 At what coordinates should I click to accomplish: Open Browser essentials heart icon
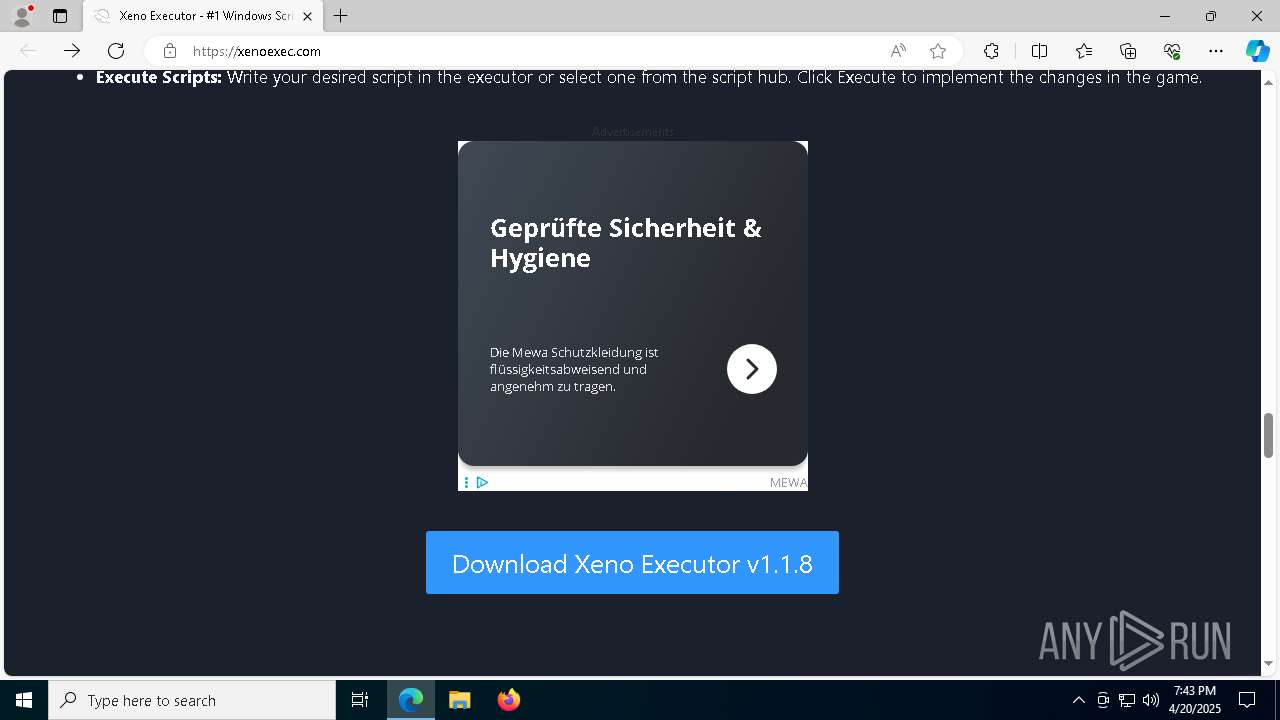pos(1172,51)
